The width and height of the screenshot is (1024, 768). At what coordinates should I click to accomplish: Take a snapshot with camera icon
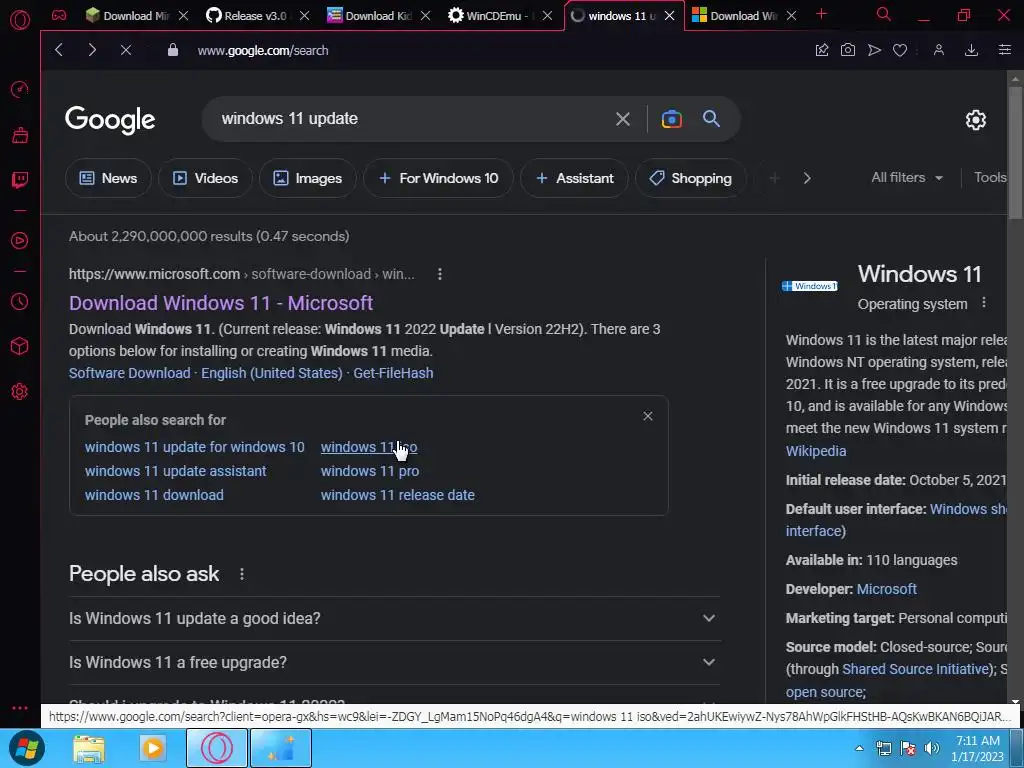tap(848, 50)
